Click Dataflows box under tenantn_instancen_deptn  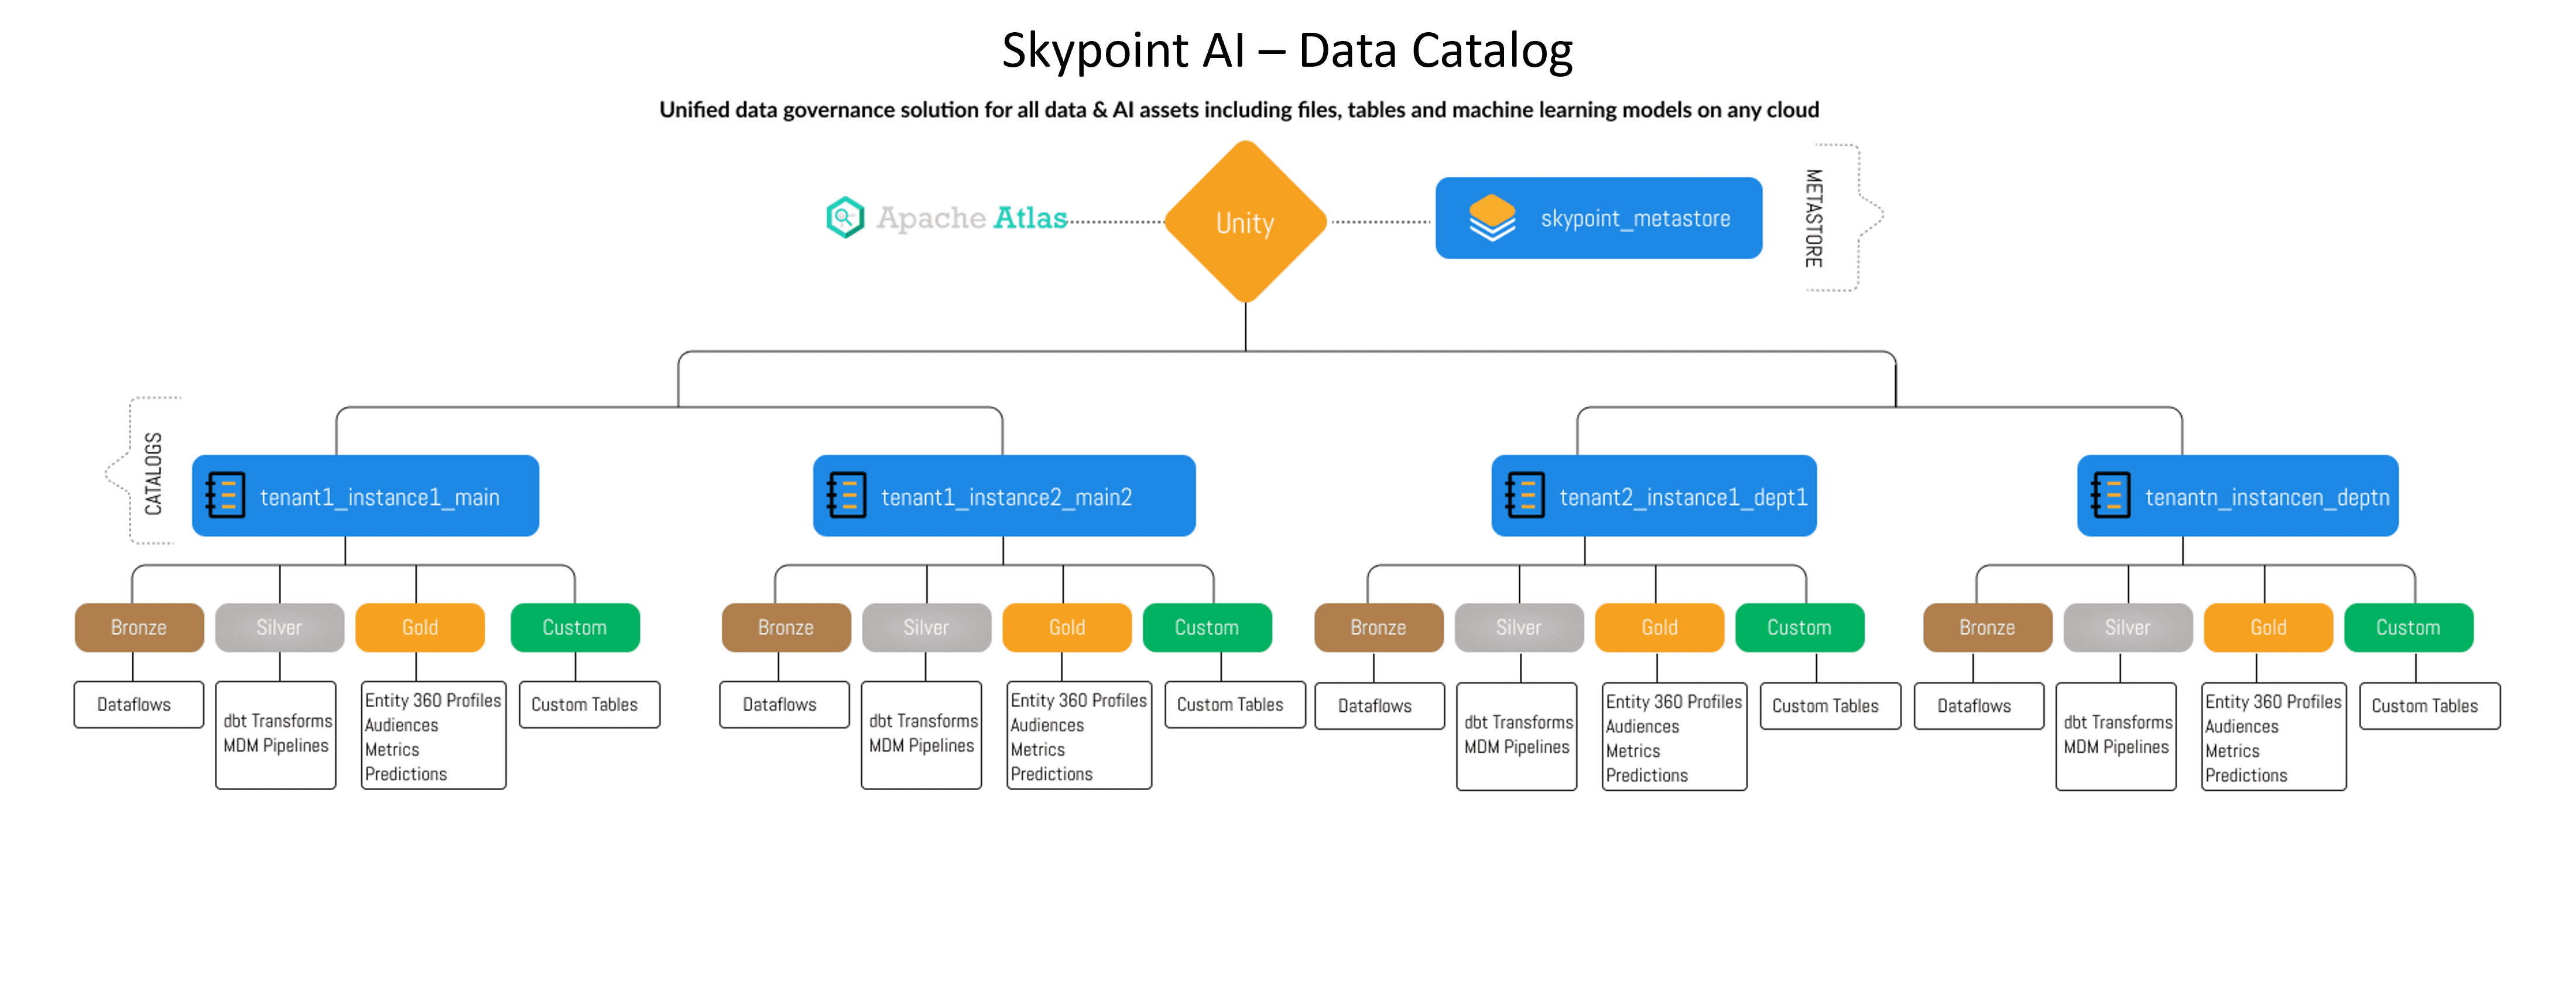click(1979, 705)
